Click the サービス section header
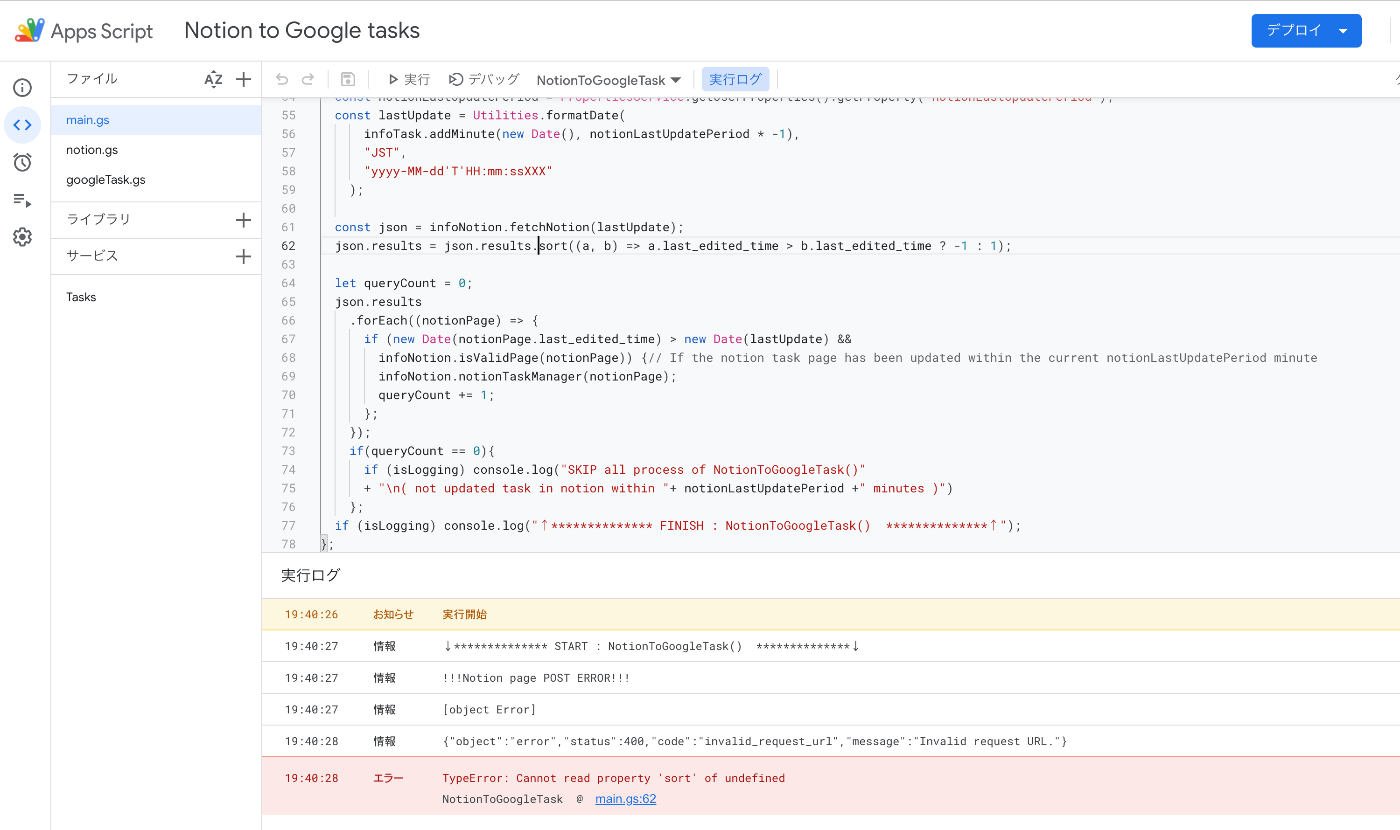 coord(92,256)
